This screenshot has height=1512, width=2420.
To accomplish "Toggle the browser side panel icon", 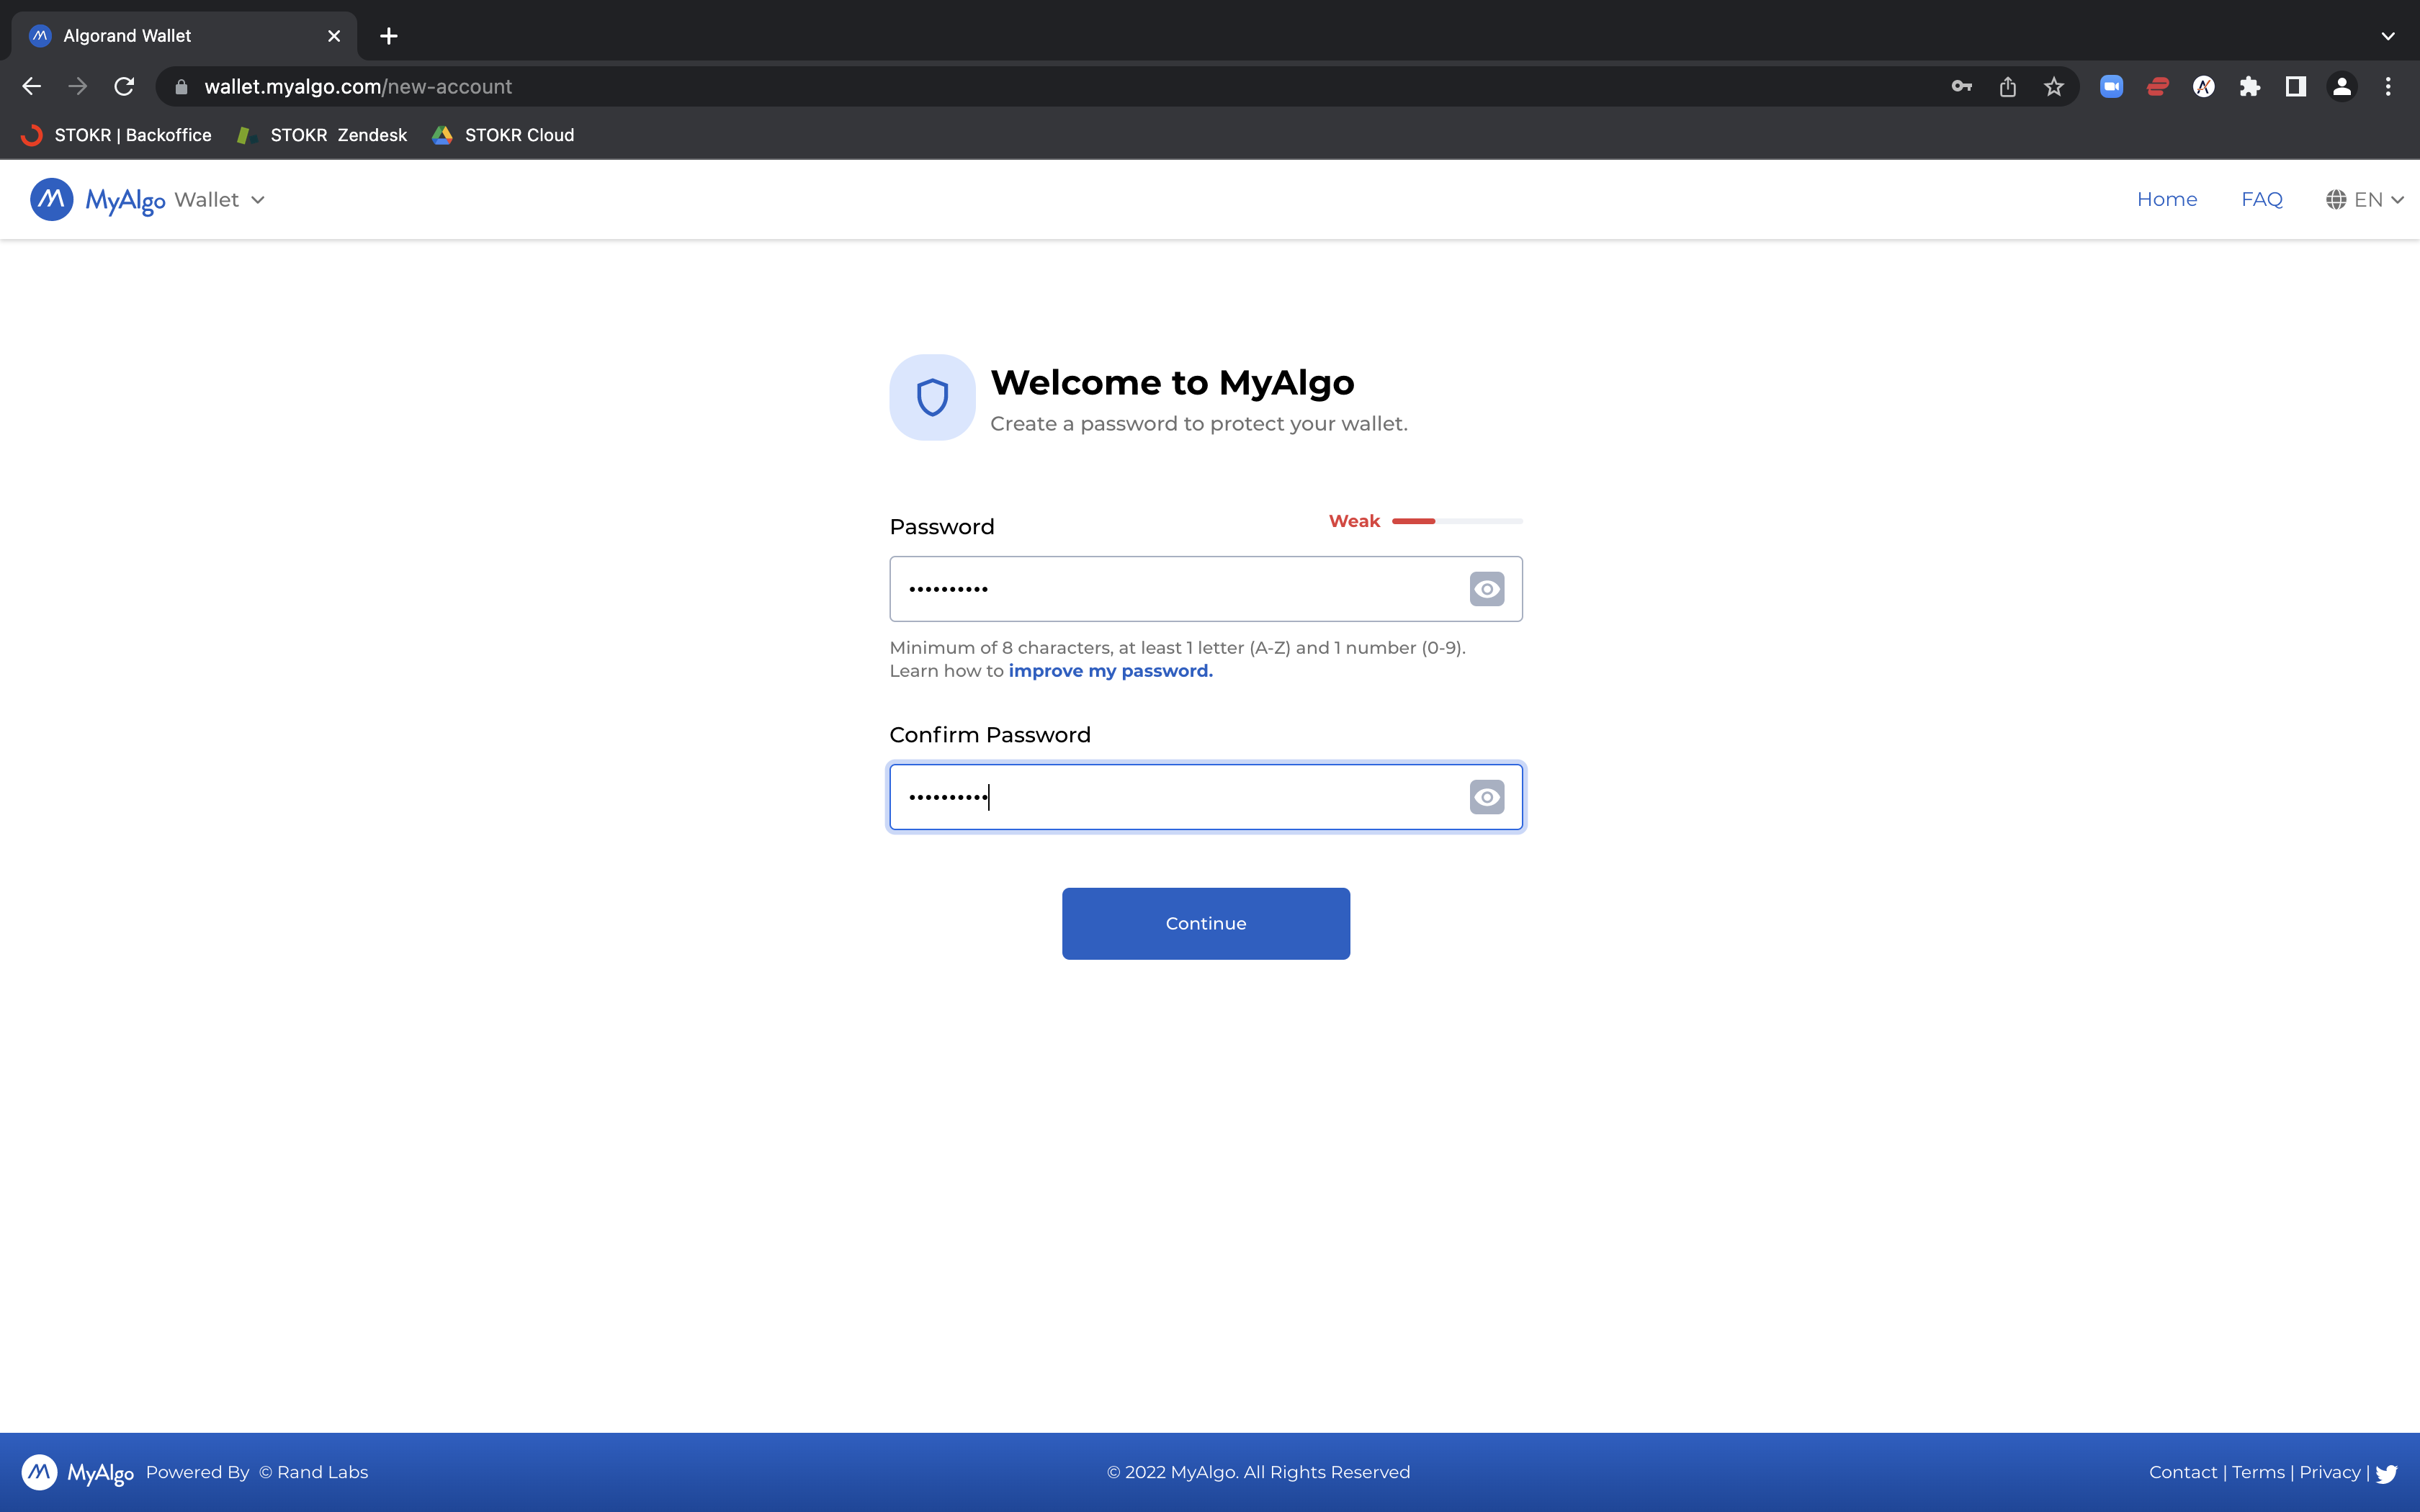I will click(x=2295, y=87).
